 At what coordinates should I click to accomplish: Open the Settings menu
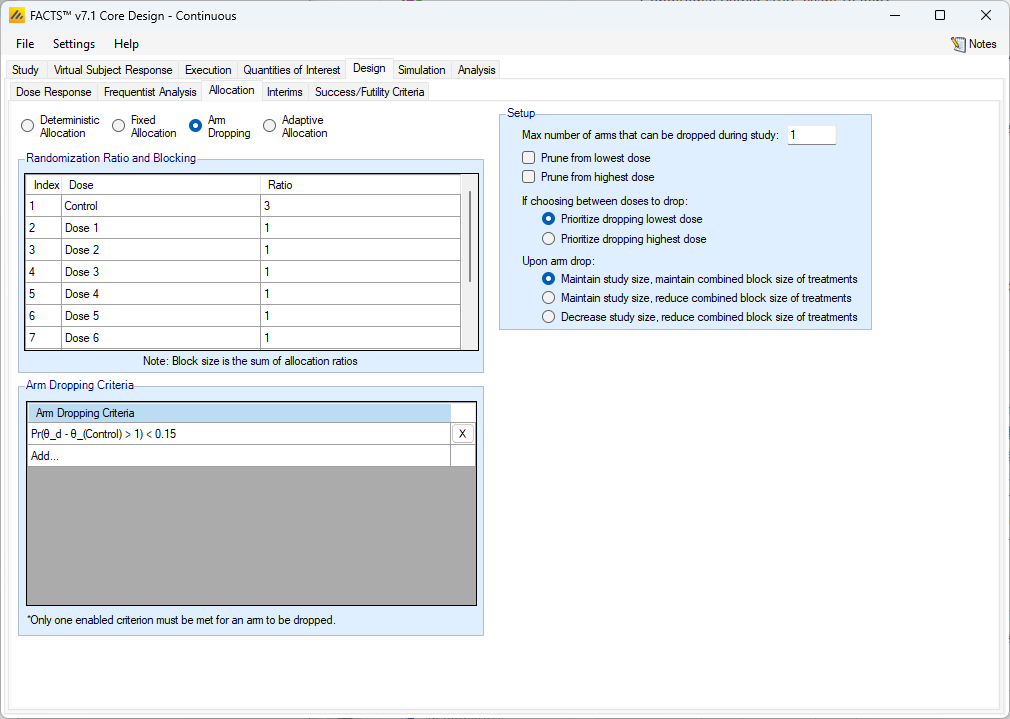[74, 44]
